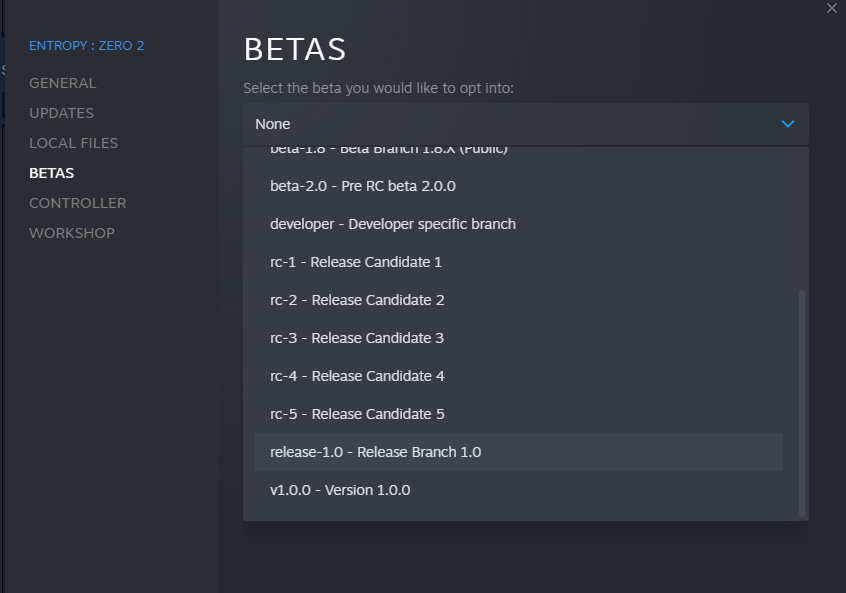The width and height of the screenshot is (846, 593).
Task: Choose release-1.0 Release Branch 1.0
Action: click(x=375, y=452)
